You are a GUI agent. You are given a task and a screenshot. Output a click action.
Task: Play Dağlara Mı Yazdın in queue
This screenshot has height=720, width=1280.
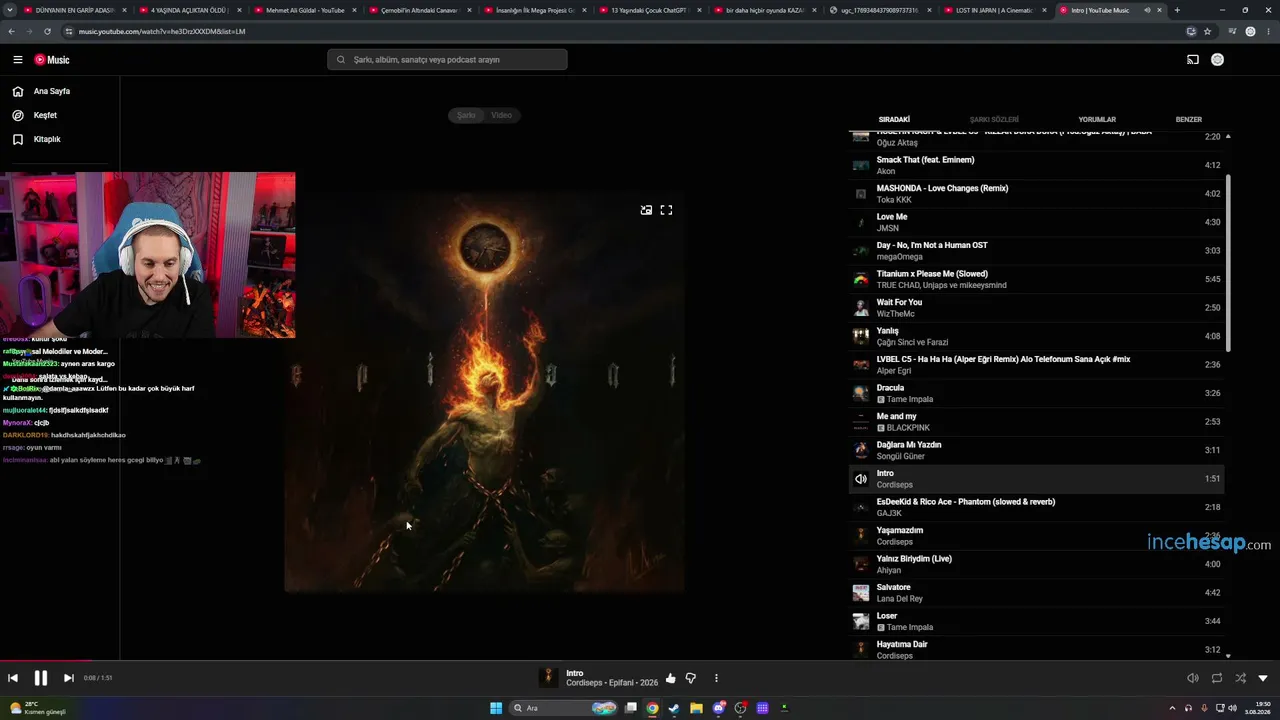[1036, 450]
